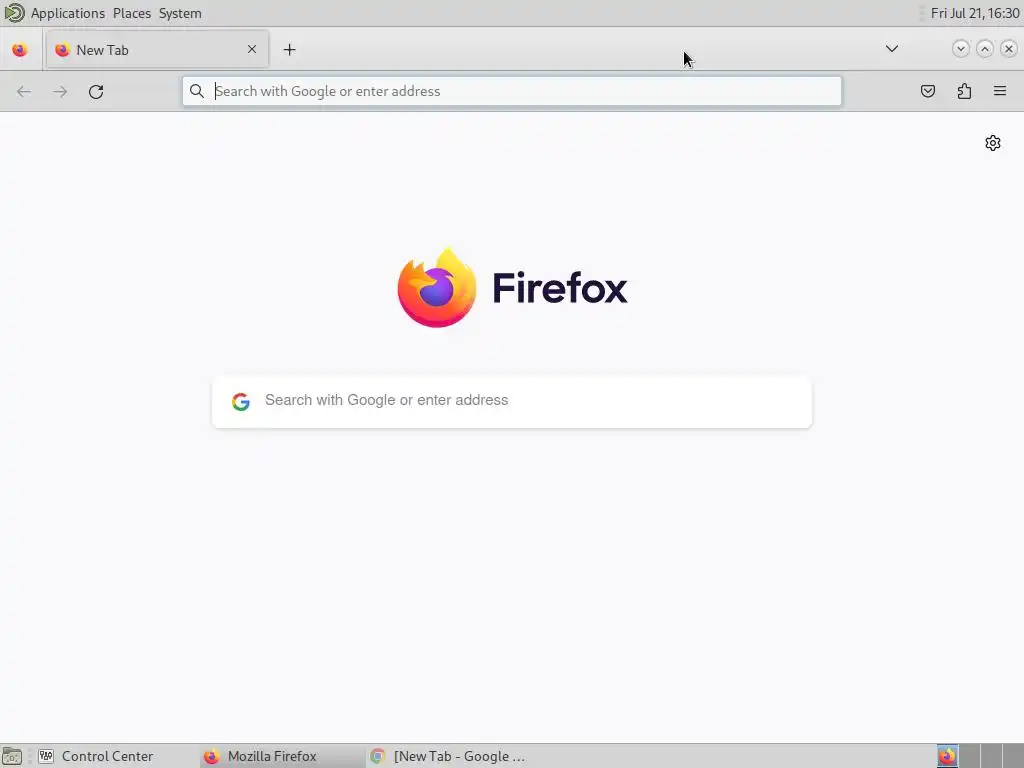Open the Firefox hamburger menu
1024x768 pixels.
coord(1000,91)
